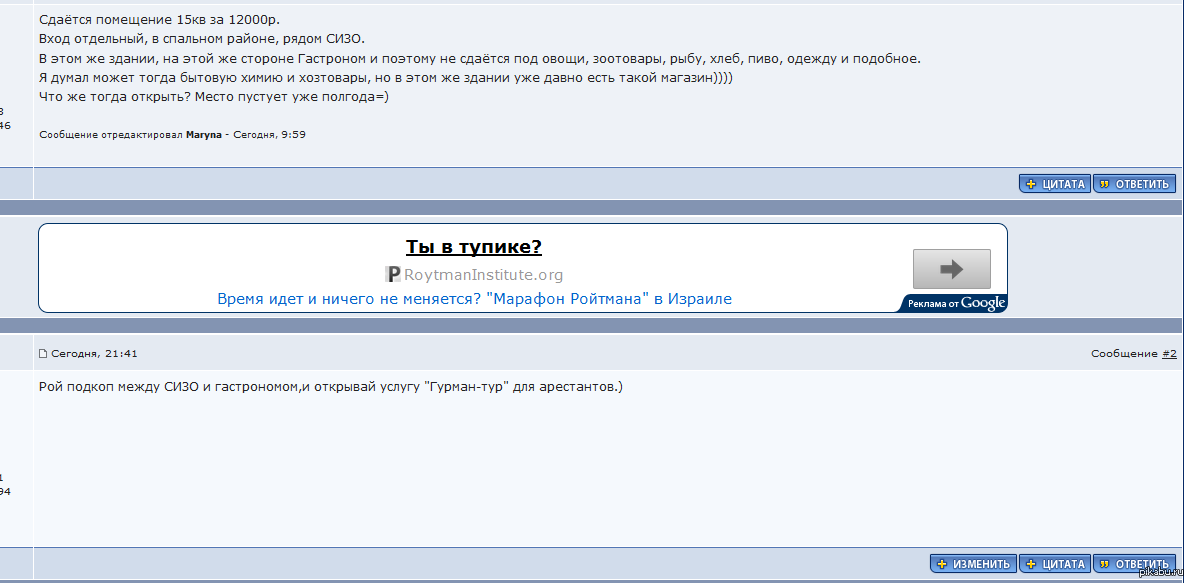Open the RoytmanInstitute.org link
The width and height of the screenshot is (1189, 583).
[x=483, y=275]
